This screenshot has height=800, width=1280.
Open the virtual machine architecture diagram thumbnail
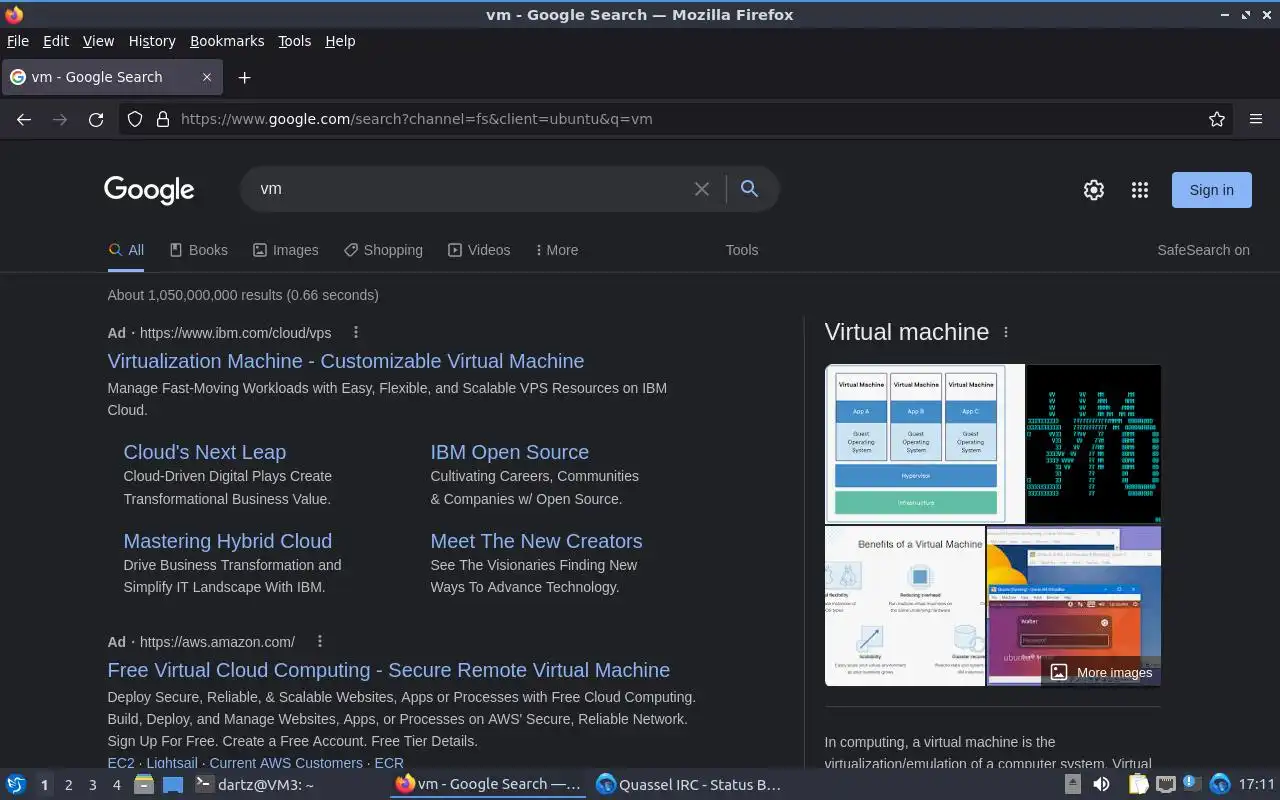pos(925,444)
